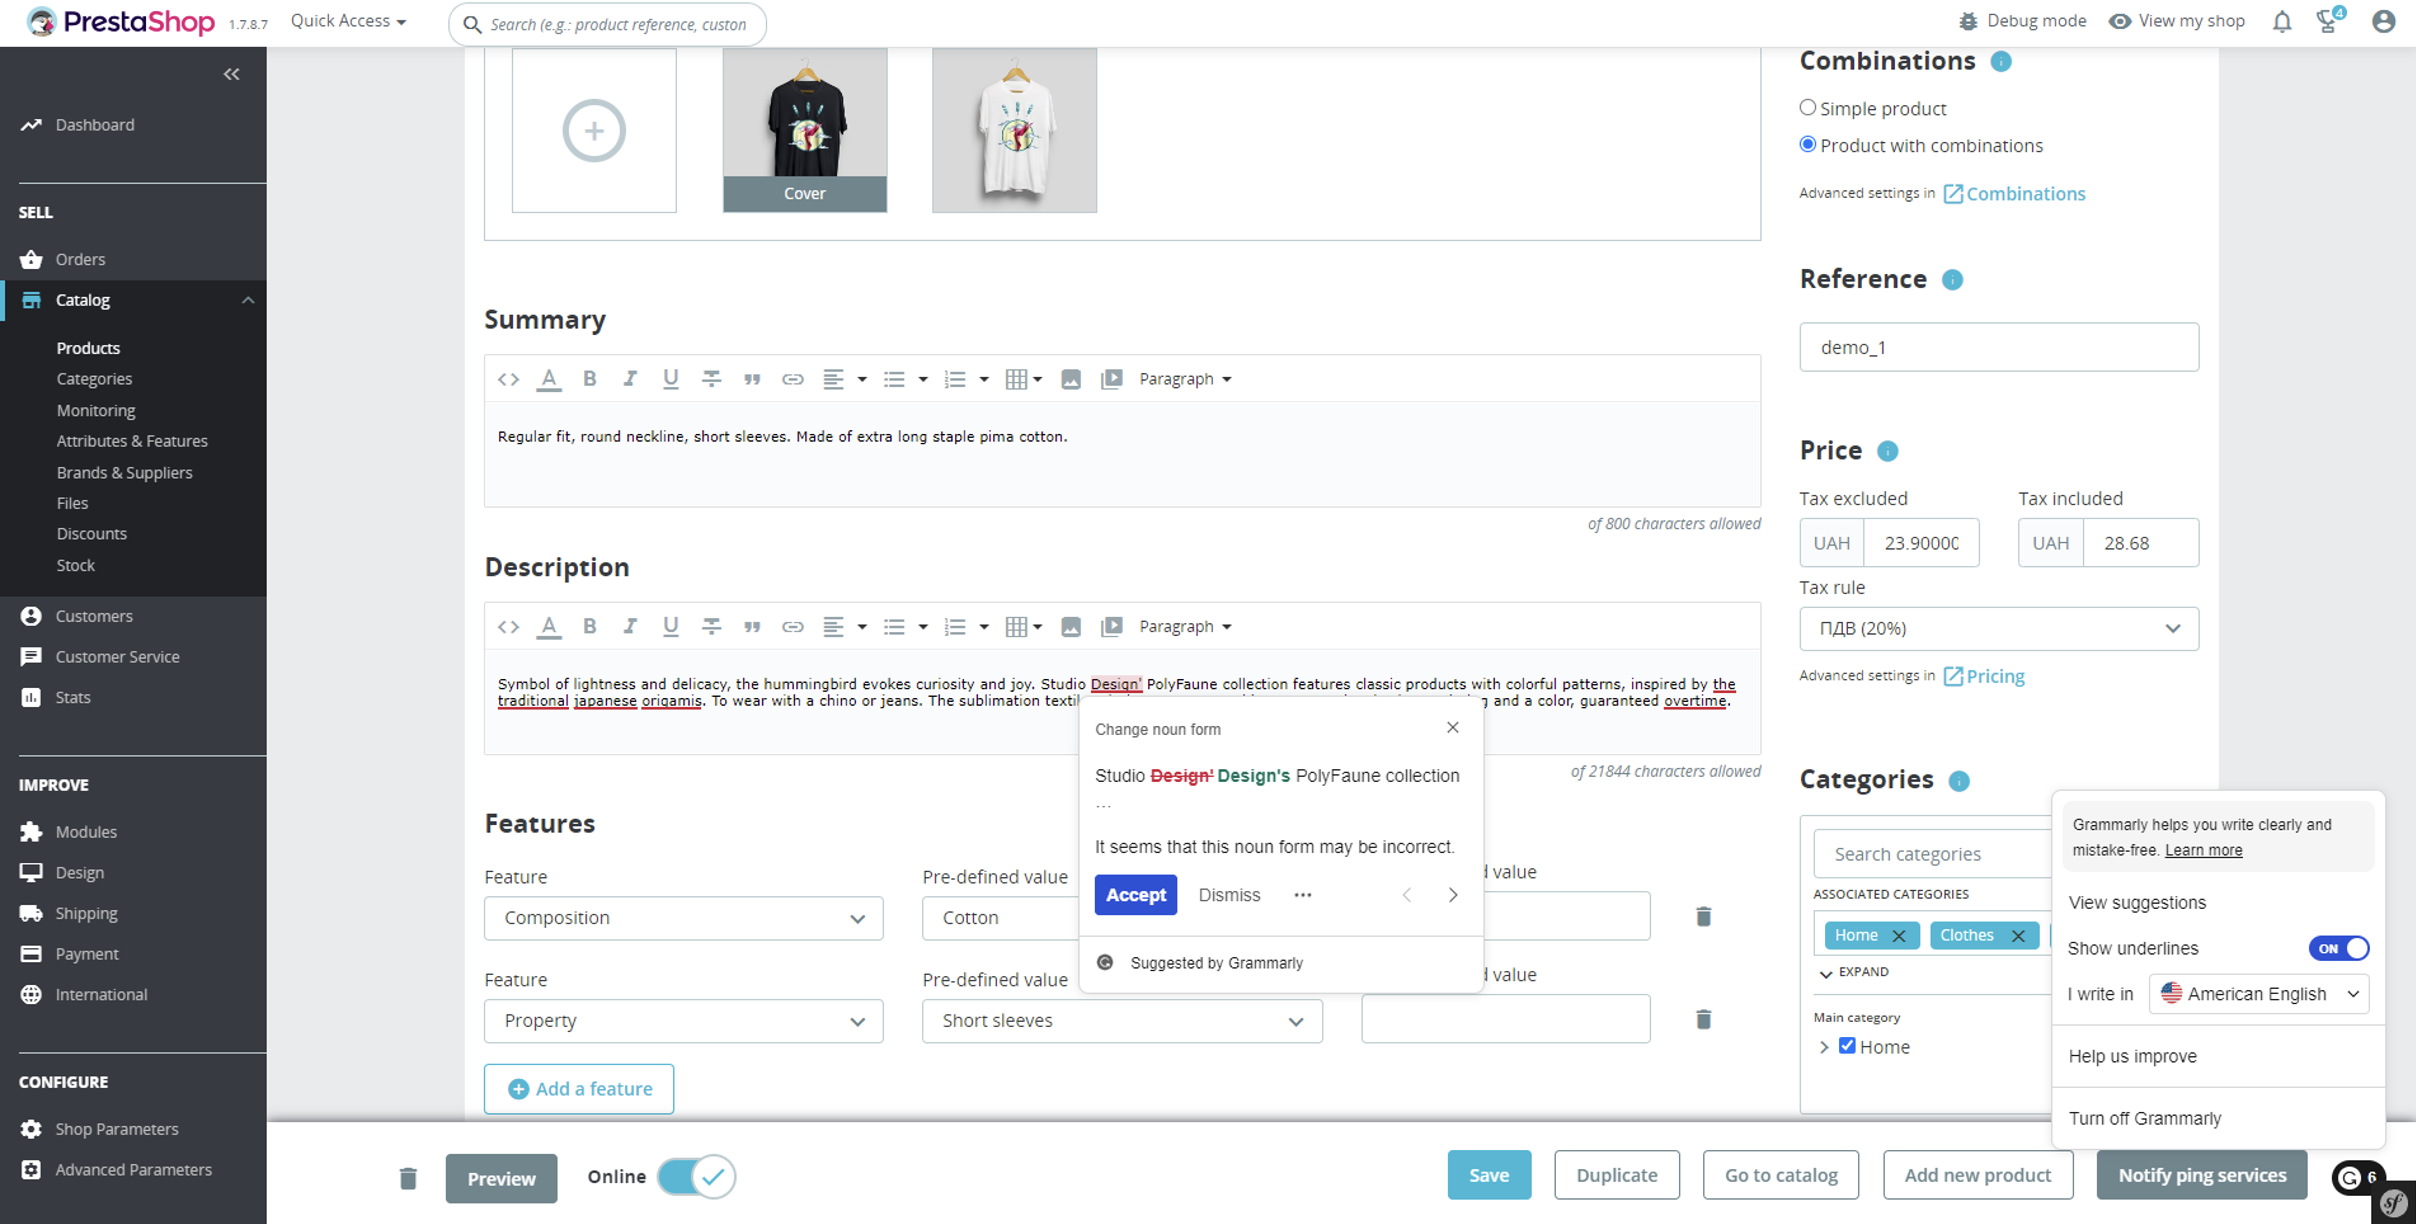Viewport: 2416px width, 1224px height.
Task: Click the Reference input field demo_1
Action: [1998, 347]
